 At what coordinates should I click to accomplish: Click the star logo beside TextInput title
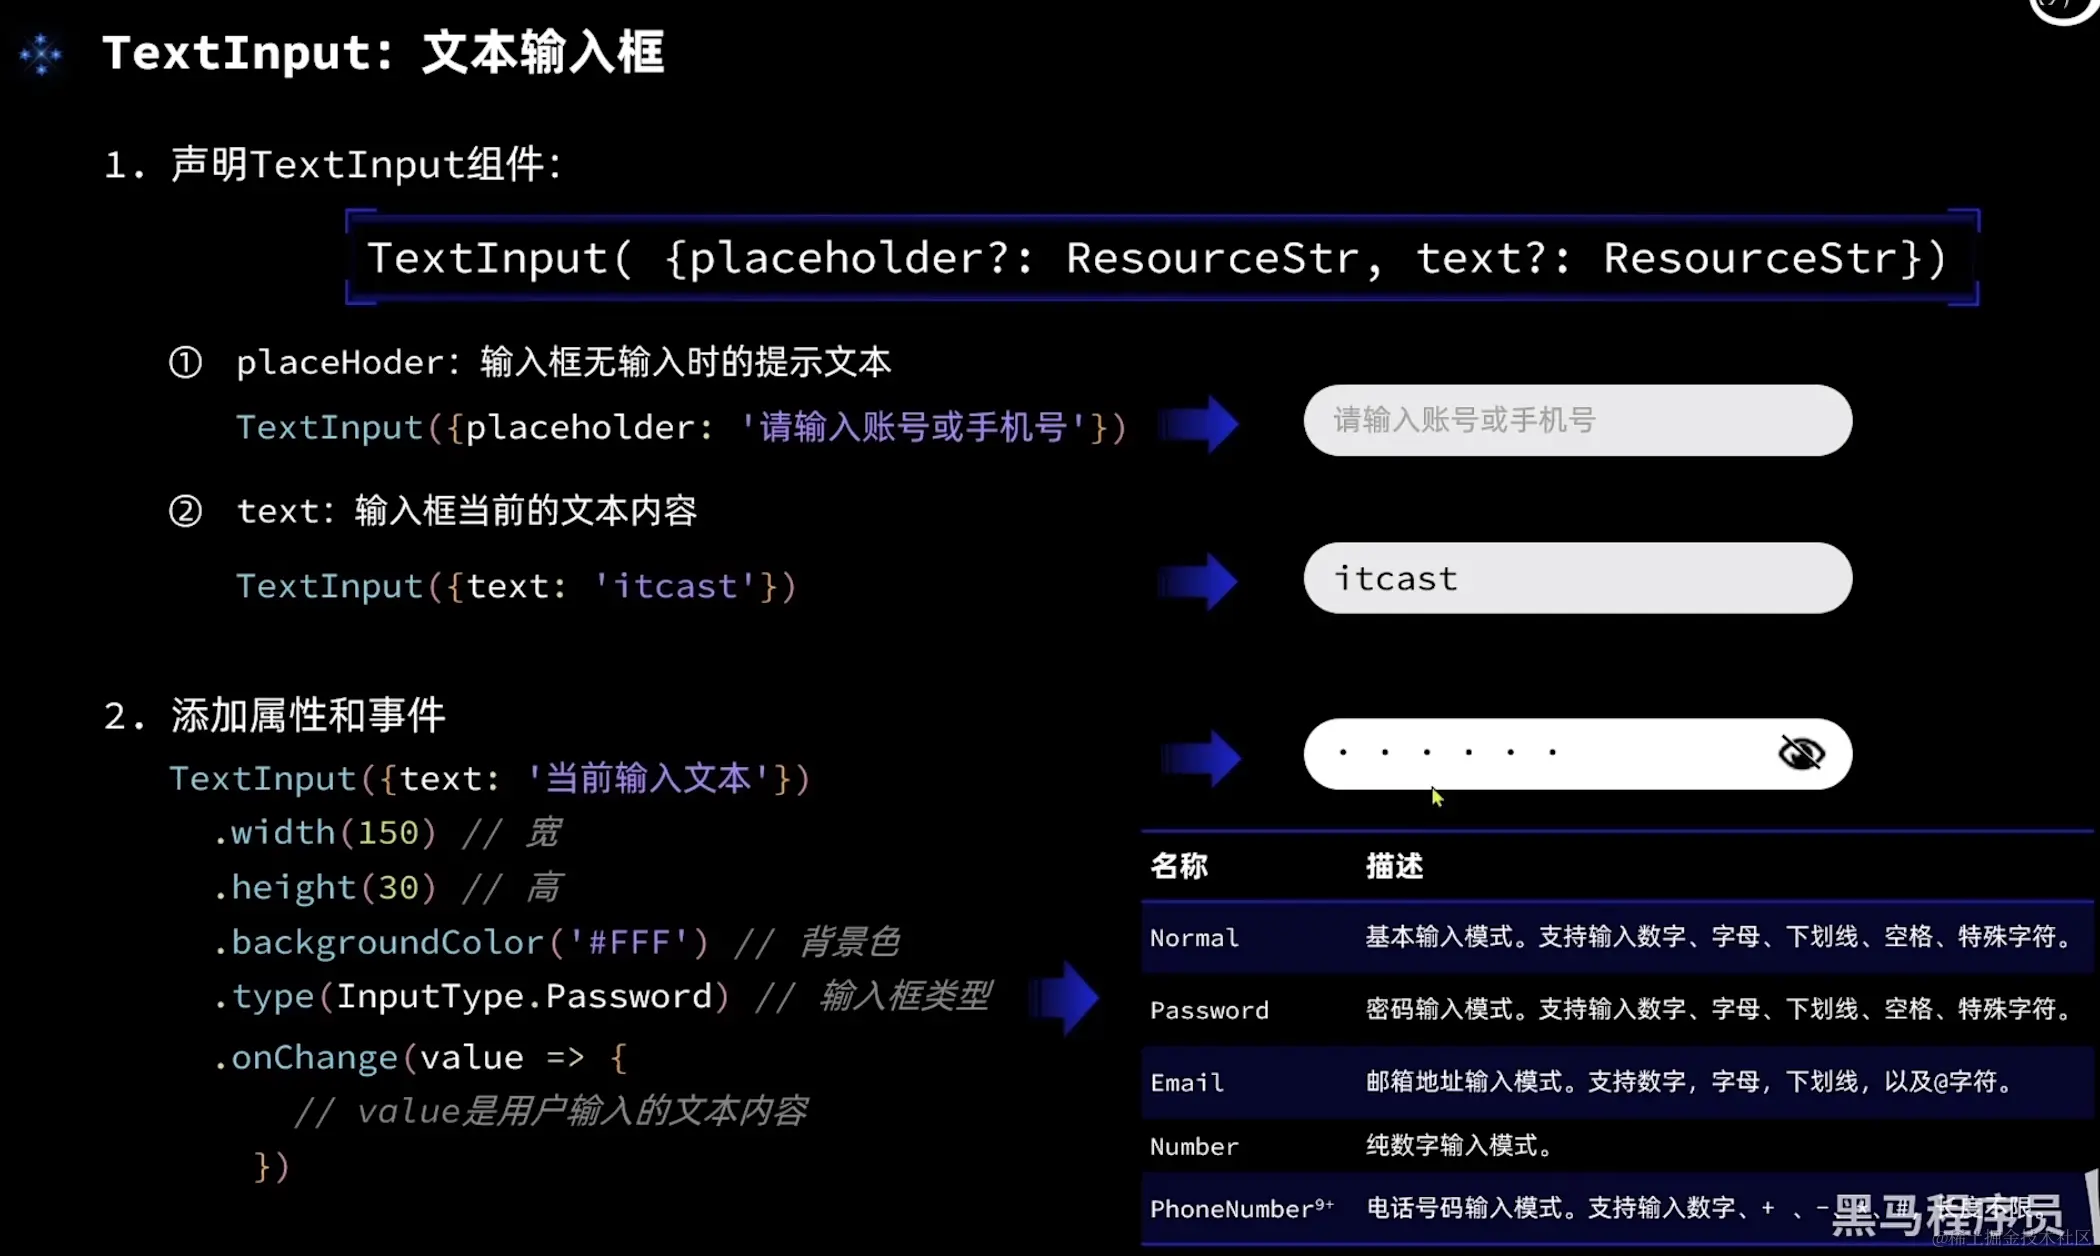[x=41, y=53]
